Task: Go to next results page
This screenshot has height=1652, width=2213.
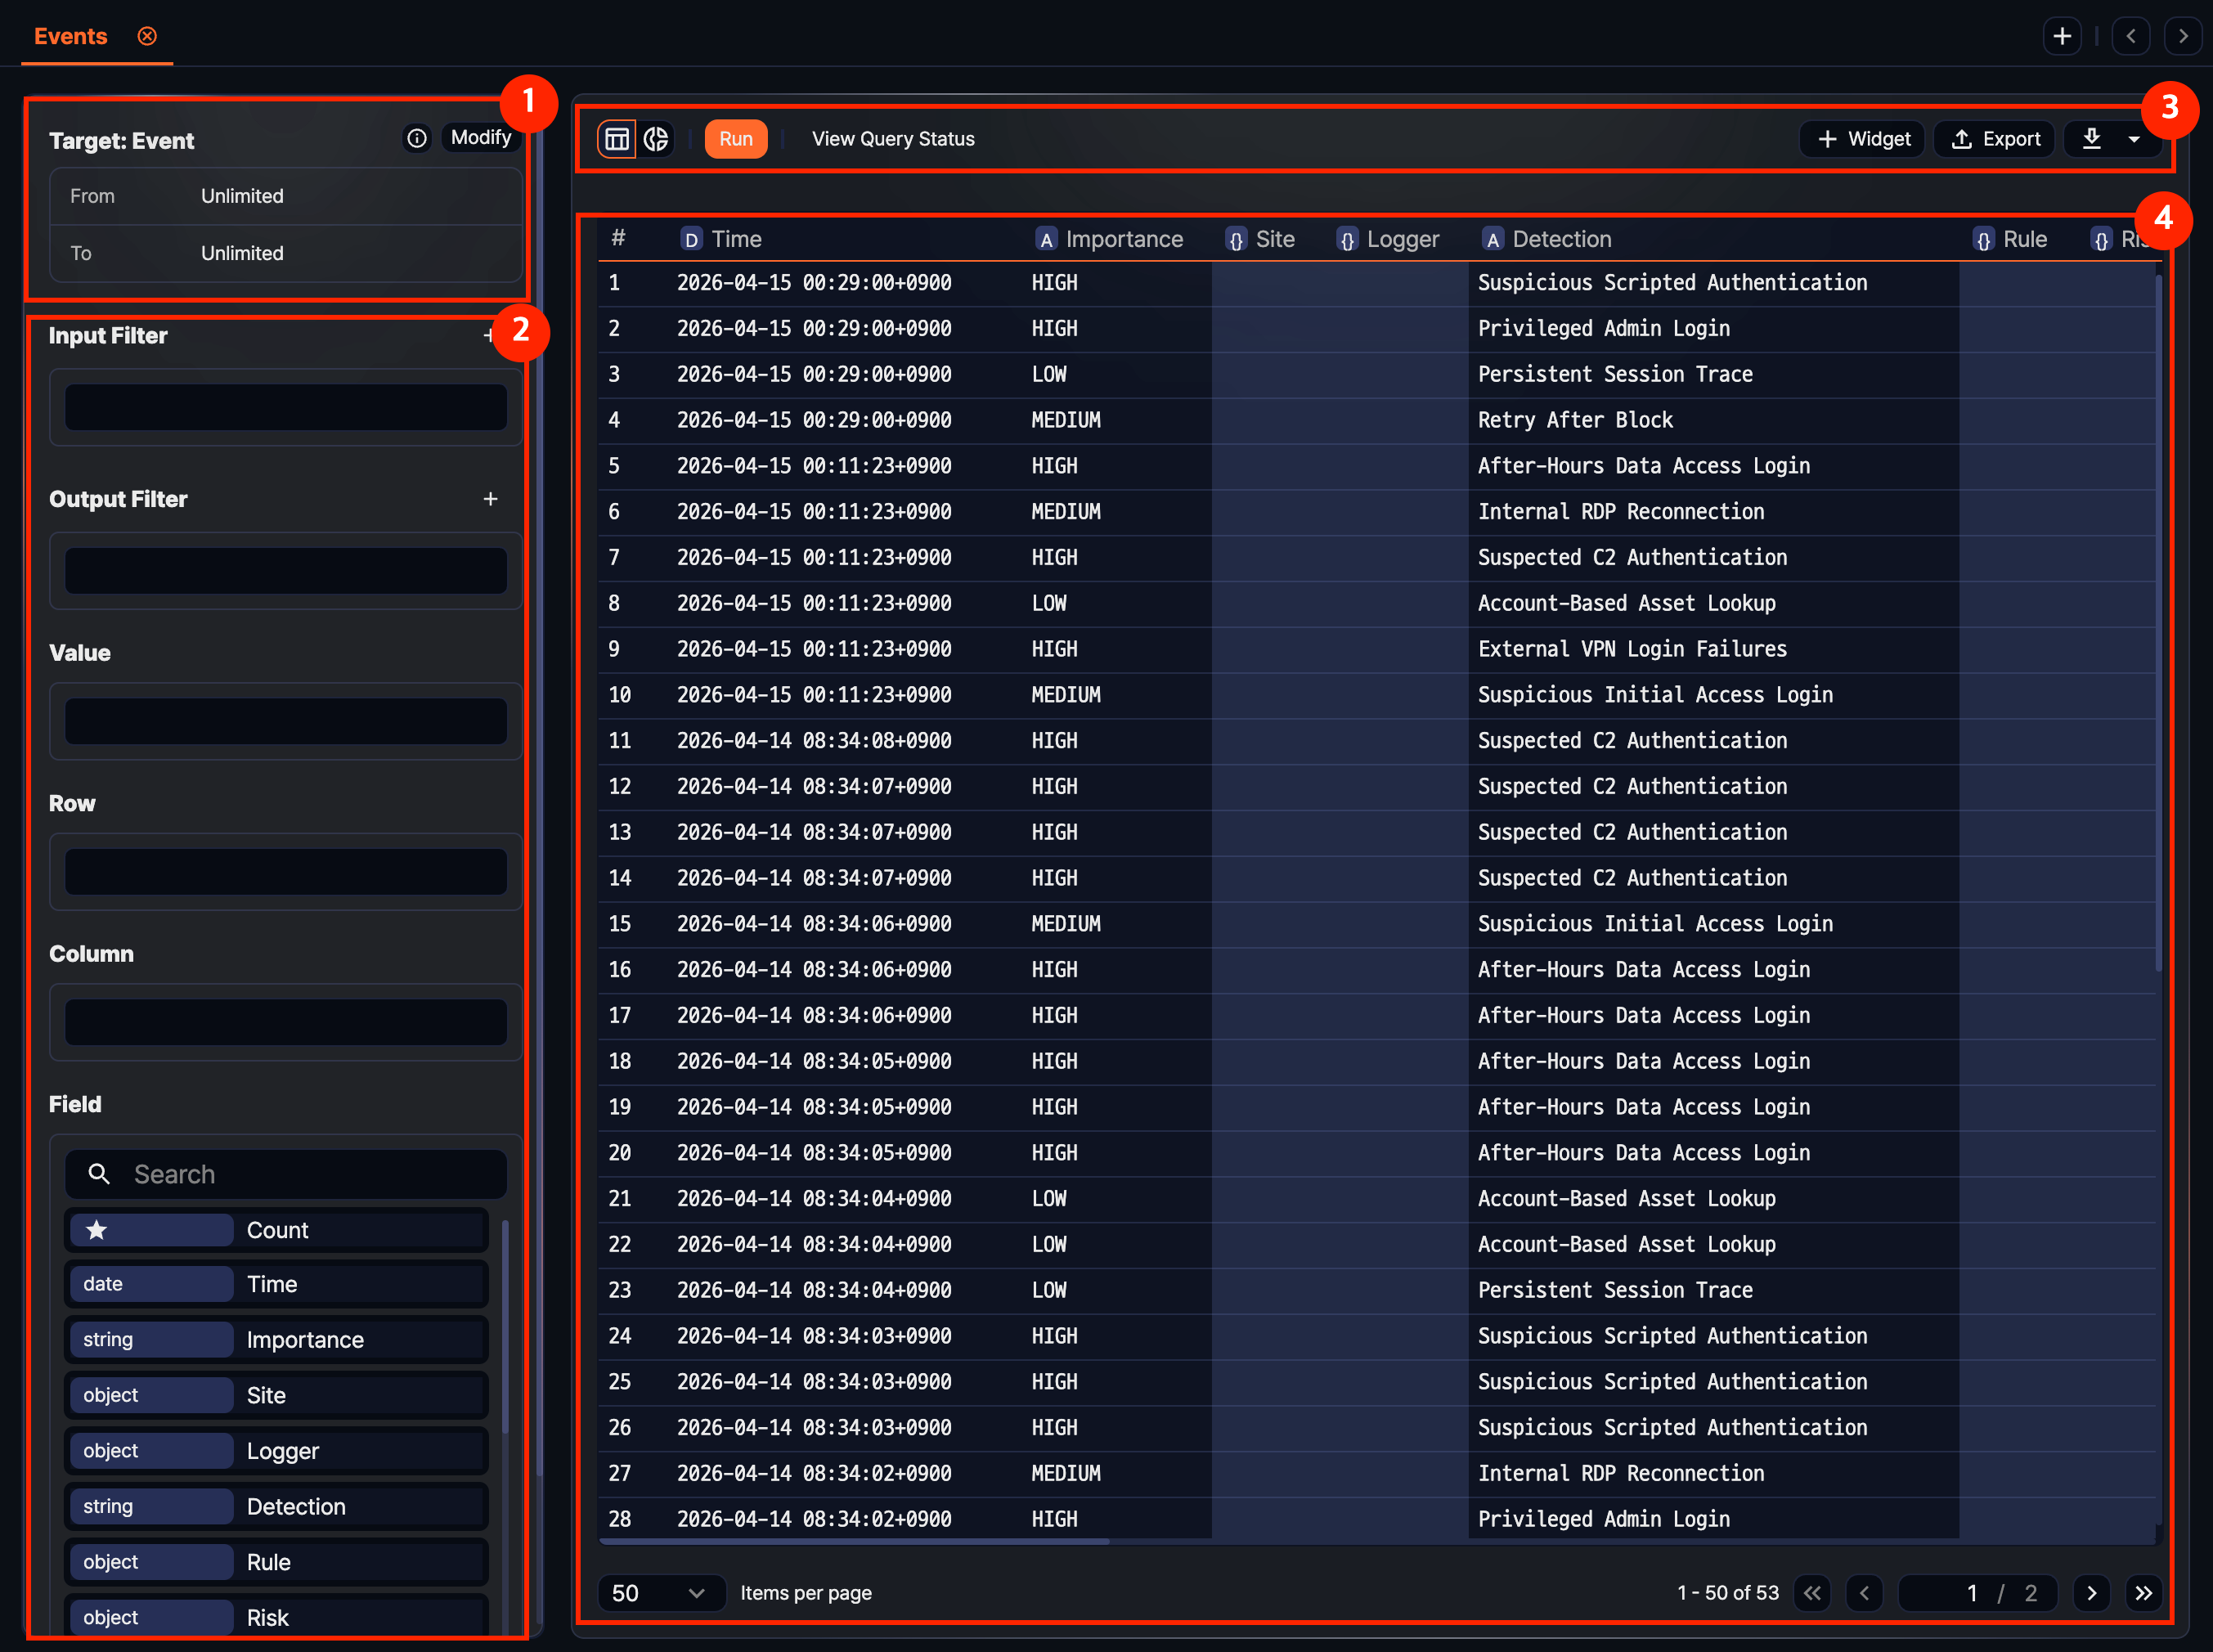Action: (x=2091, y=1593)
